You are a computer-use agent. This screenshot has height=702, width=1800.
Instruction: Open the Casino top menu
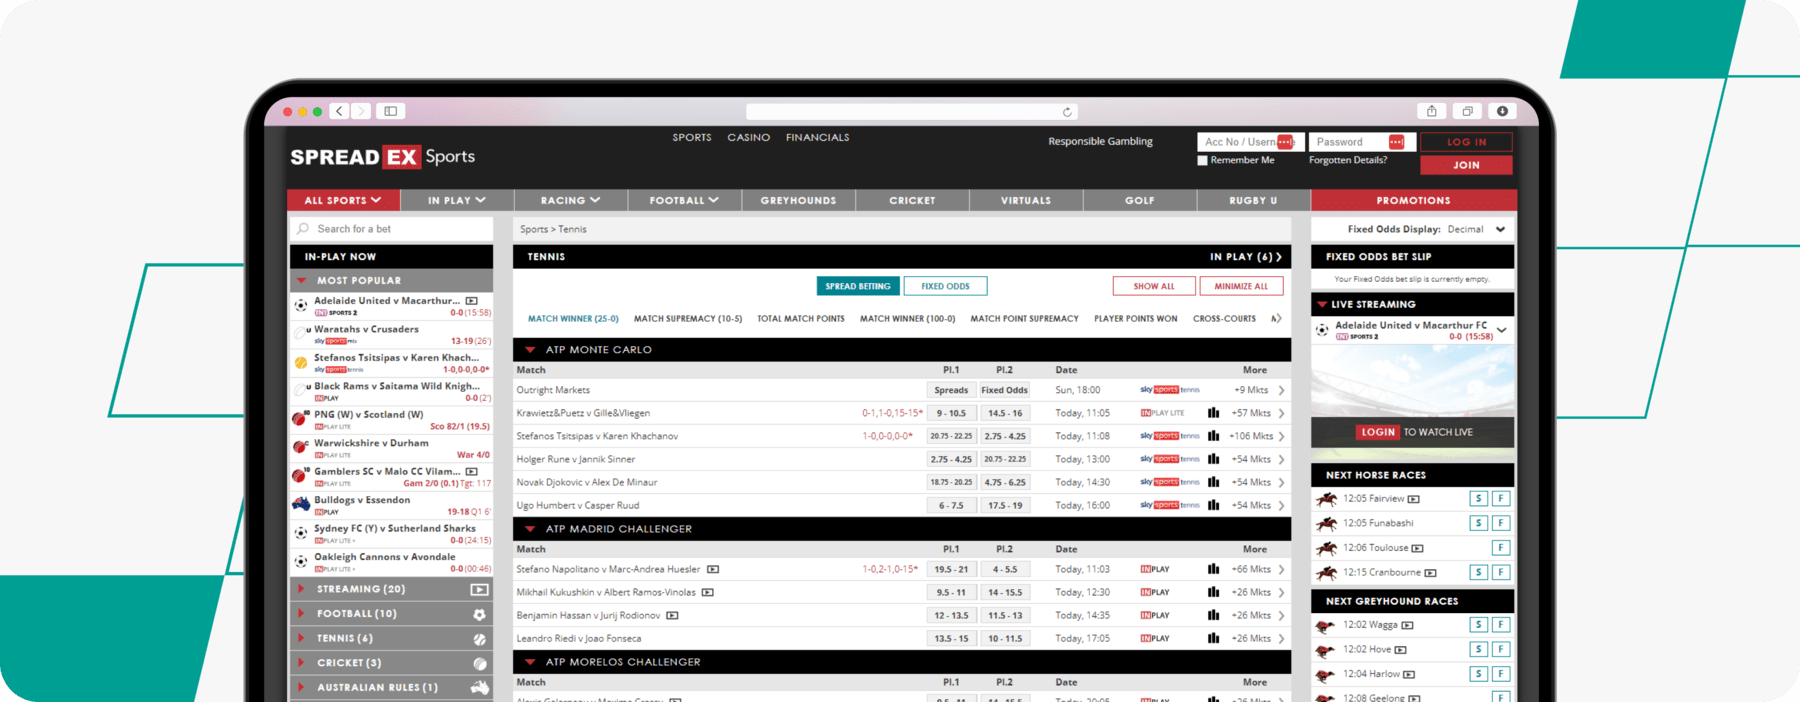[x=749, y=138]
